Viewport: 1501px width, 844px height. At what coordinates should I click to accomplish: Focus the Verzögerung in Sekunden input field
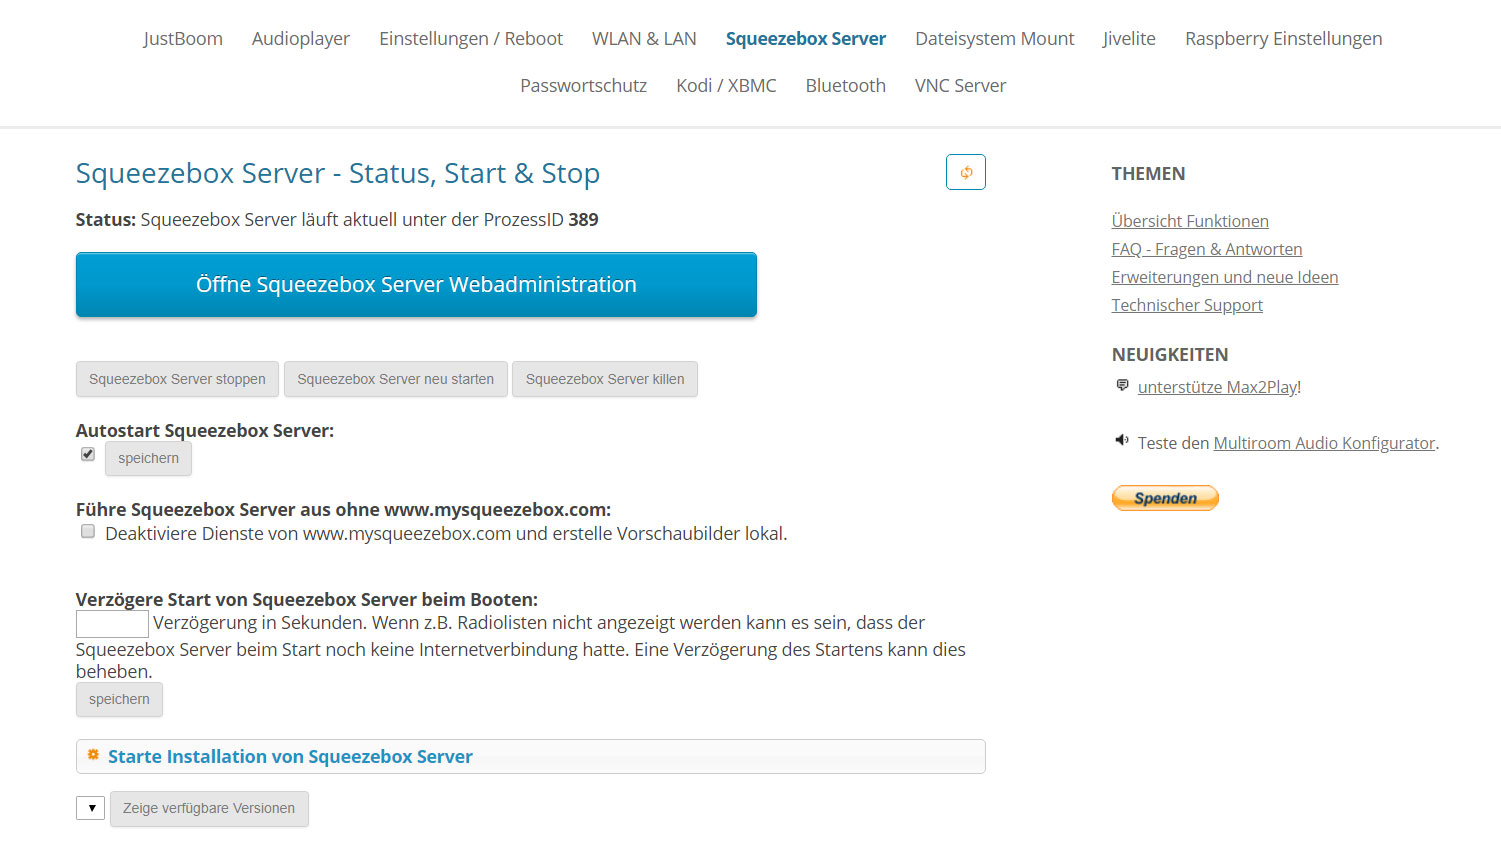point(112,624)
